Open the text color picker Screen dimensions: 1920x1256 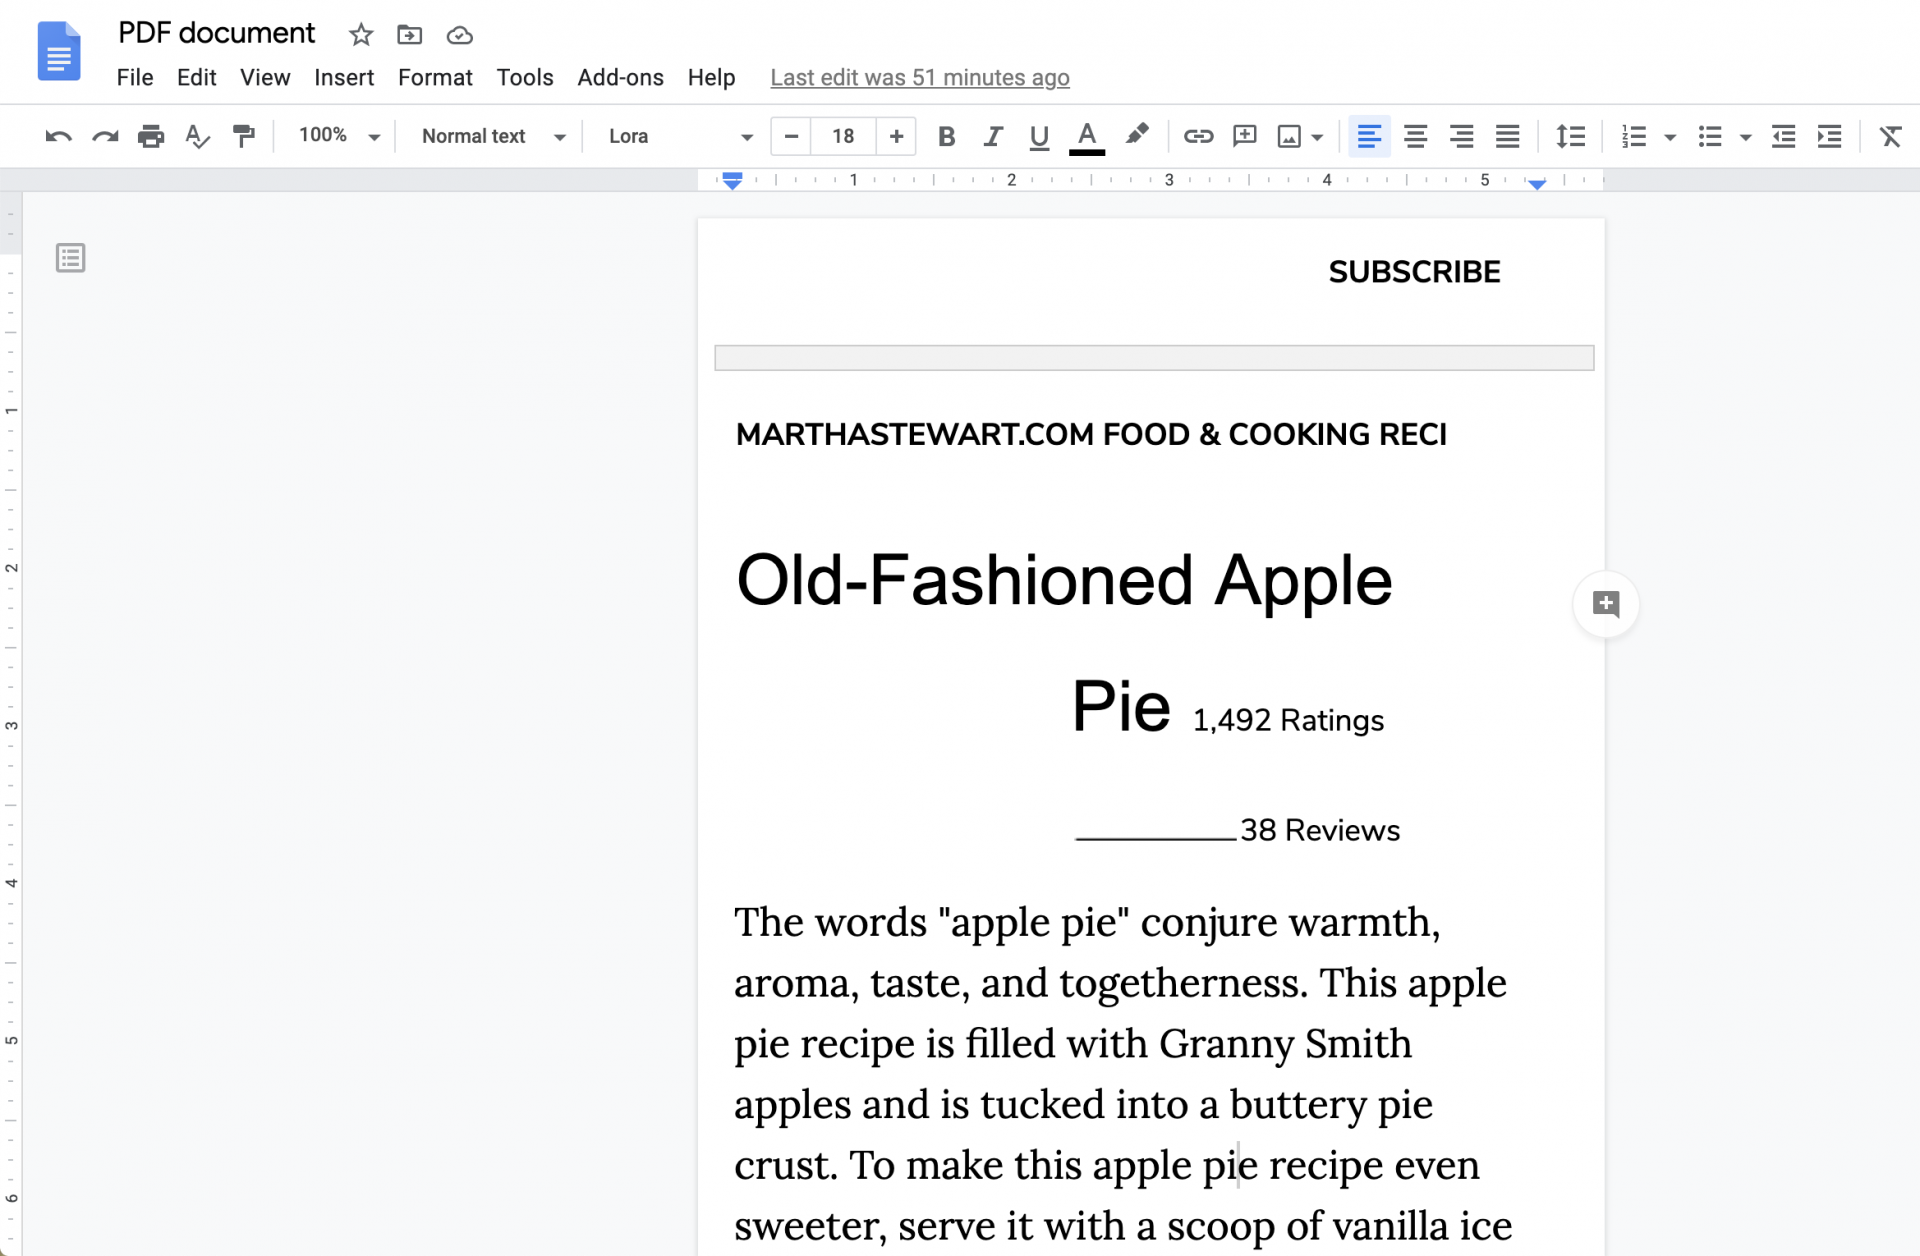[1086, 136]
